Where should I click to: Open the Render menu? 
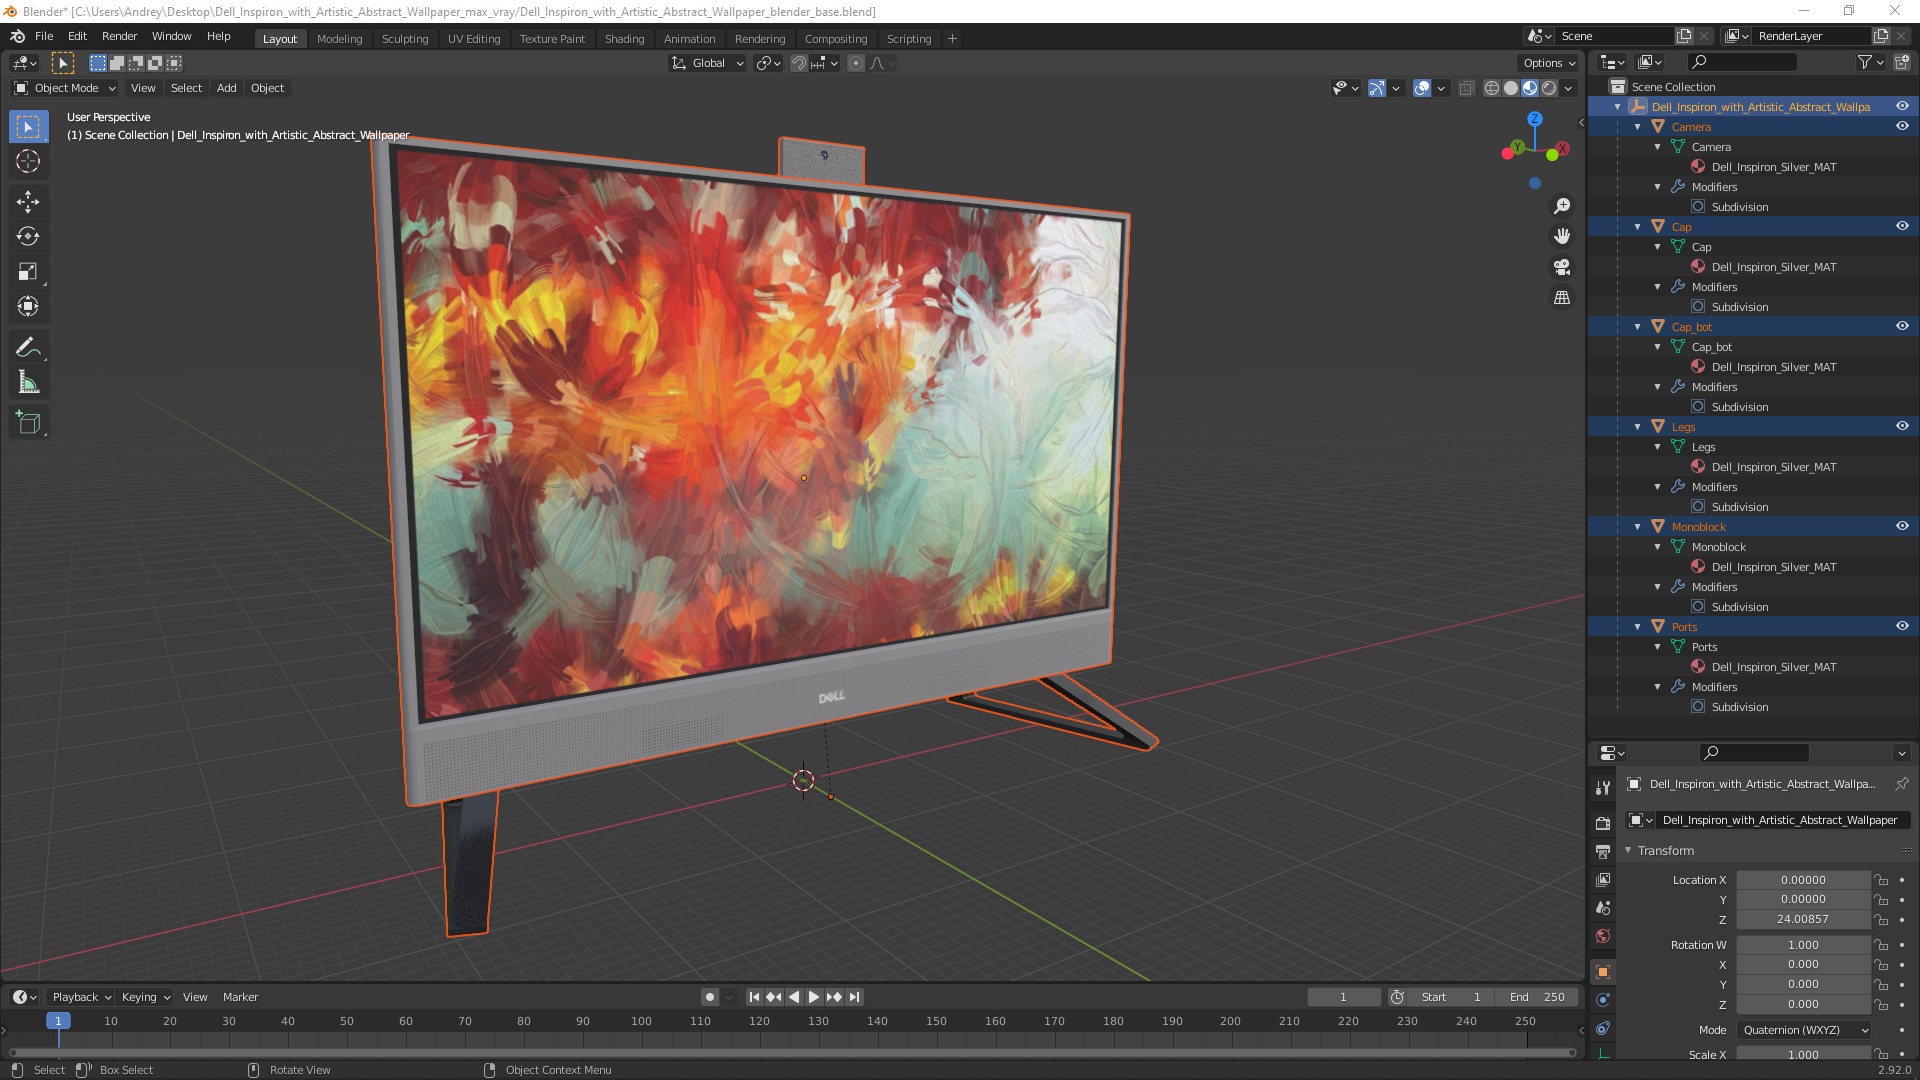pos(119,36)
